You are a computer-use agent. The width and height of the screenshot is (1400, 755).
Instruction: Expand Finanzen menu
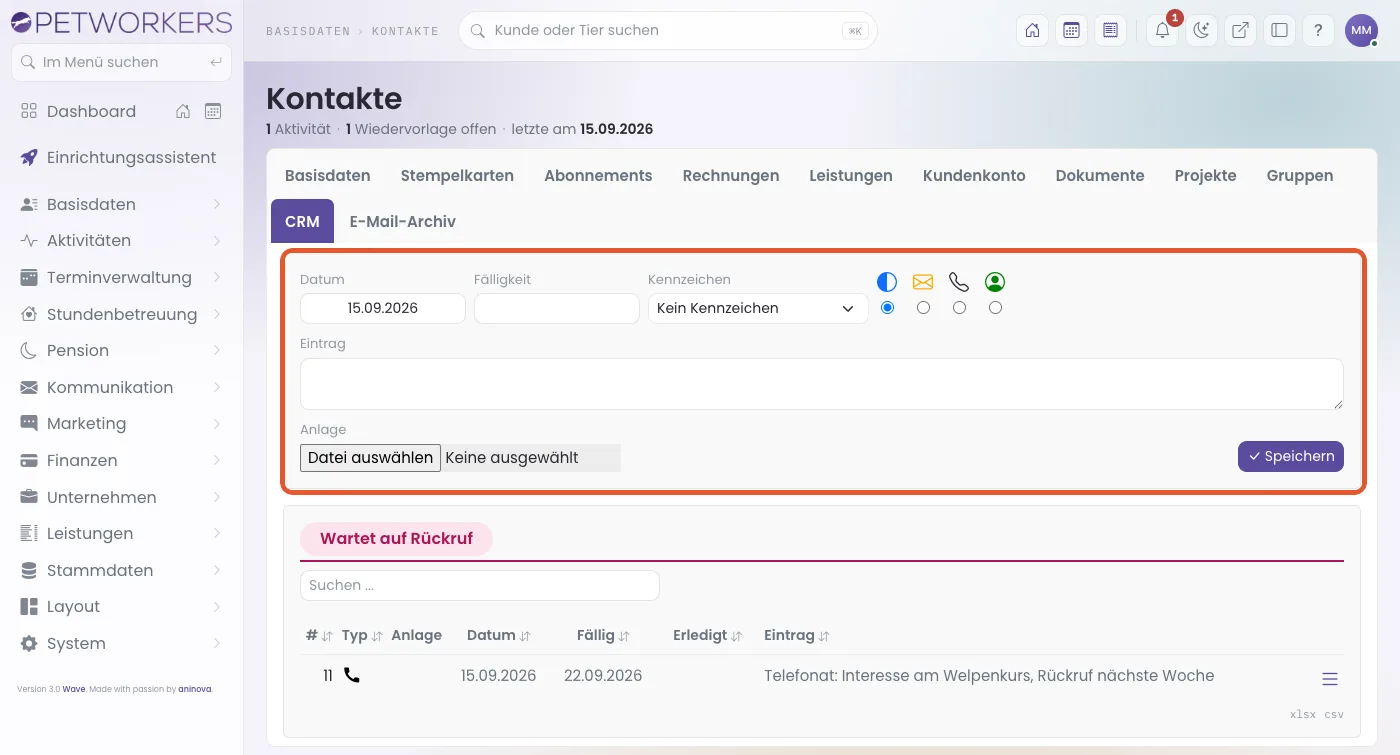[120, 460]
